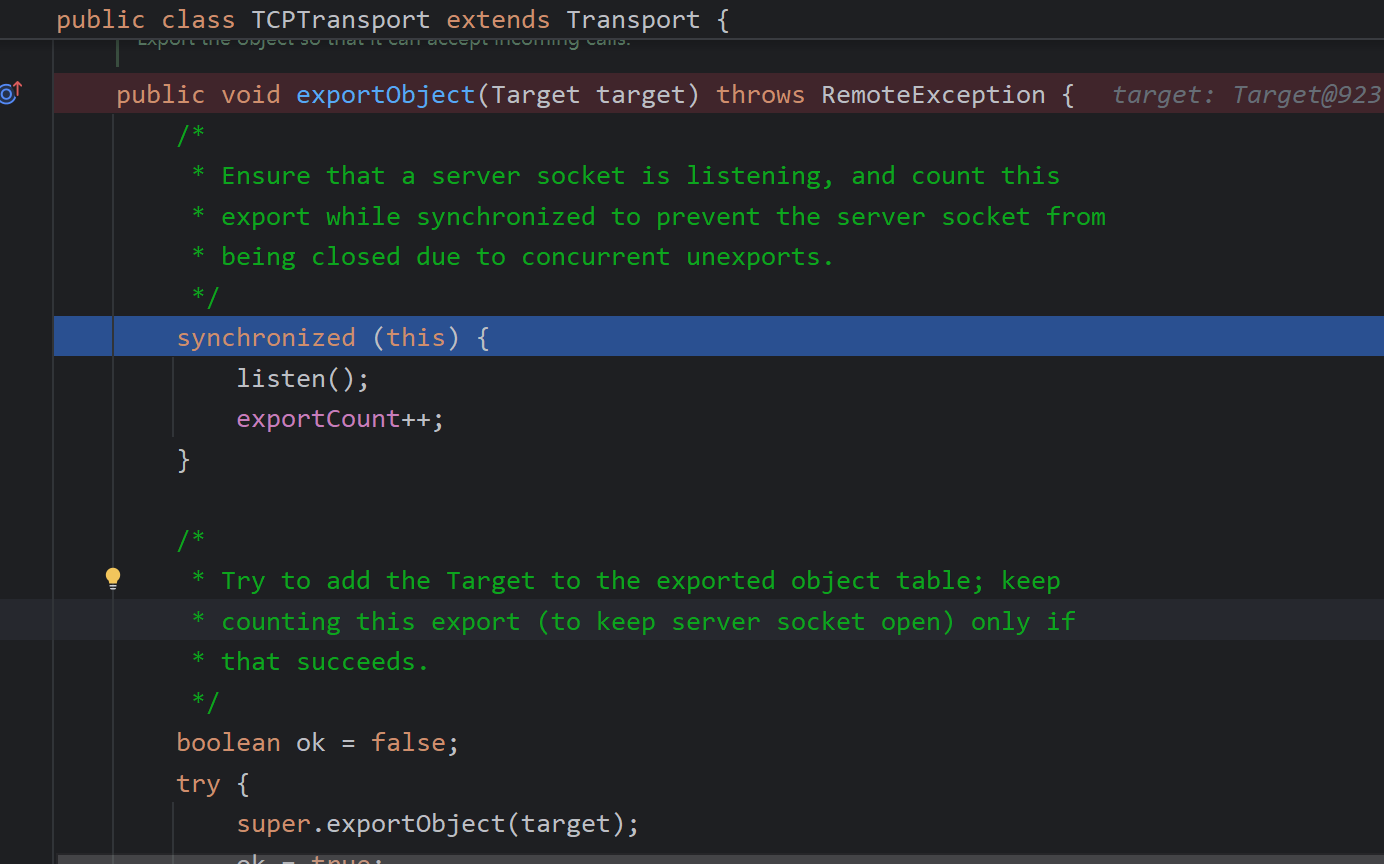The height and width of the screenshot is (864, 1384).
Task: Click the 'target' argument in super.exportObject call
Action: point(566,824)
